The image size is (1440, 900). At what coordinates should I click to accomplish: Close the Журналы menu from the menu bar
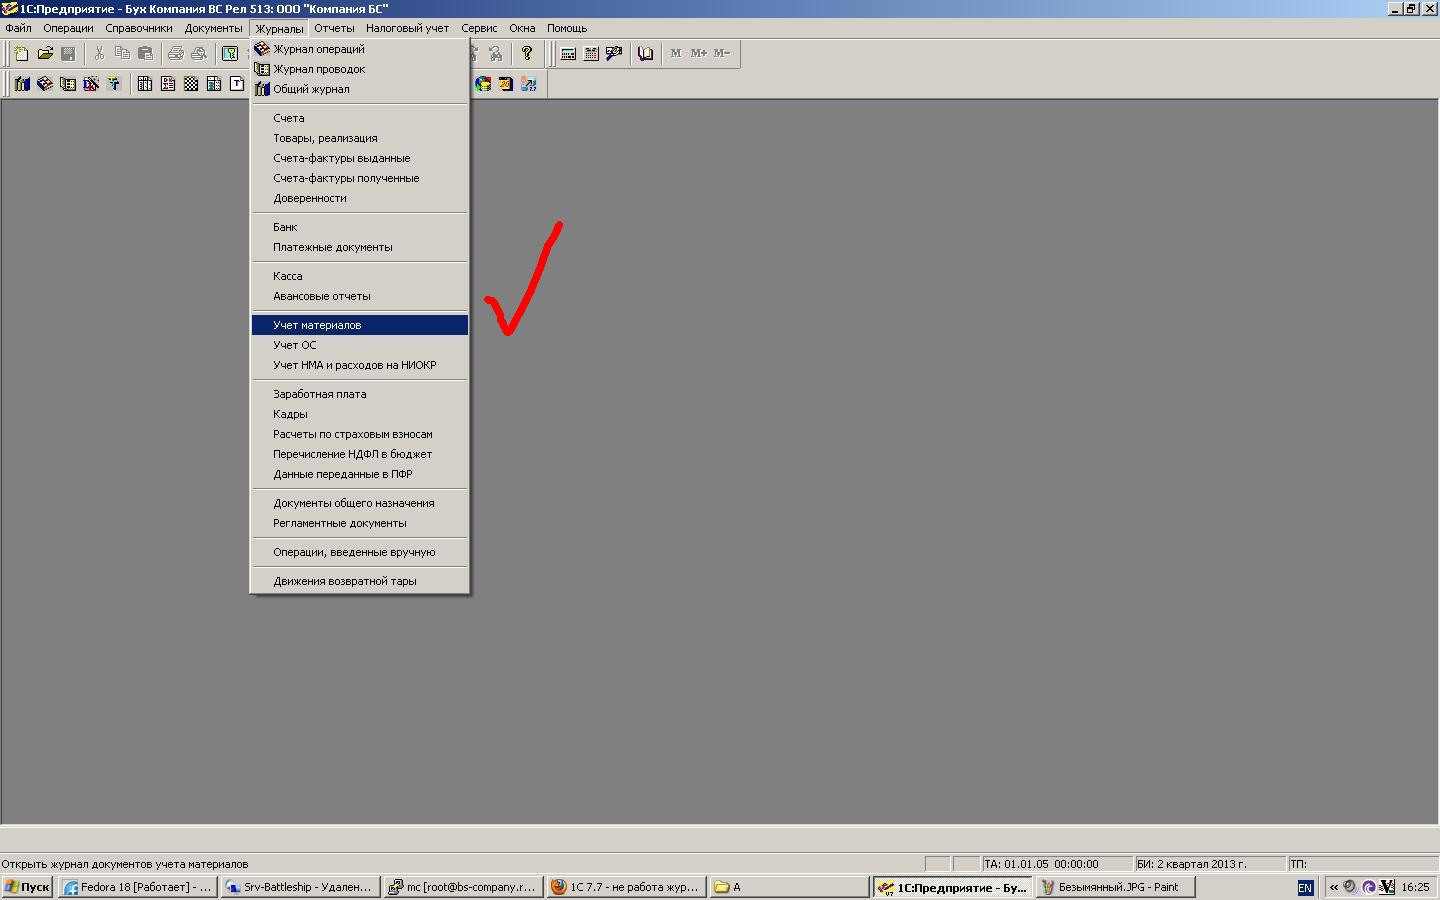279,28
